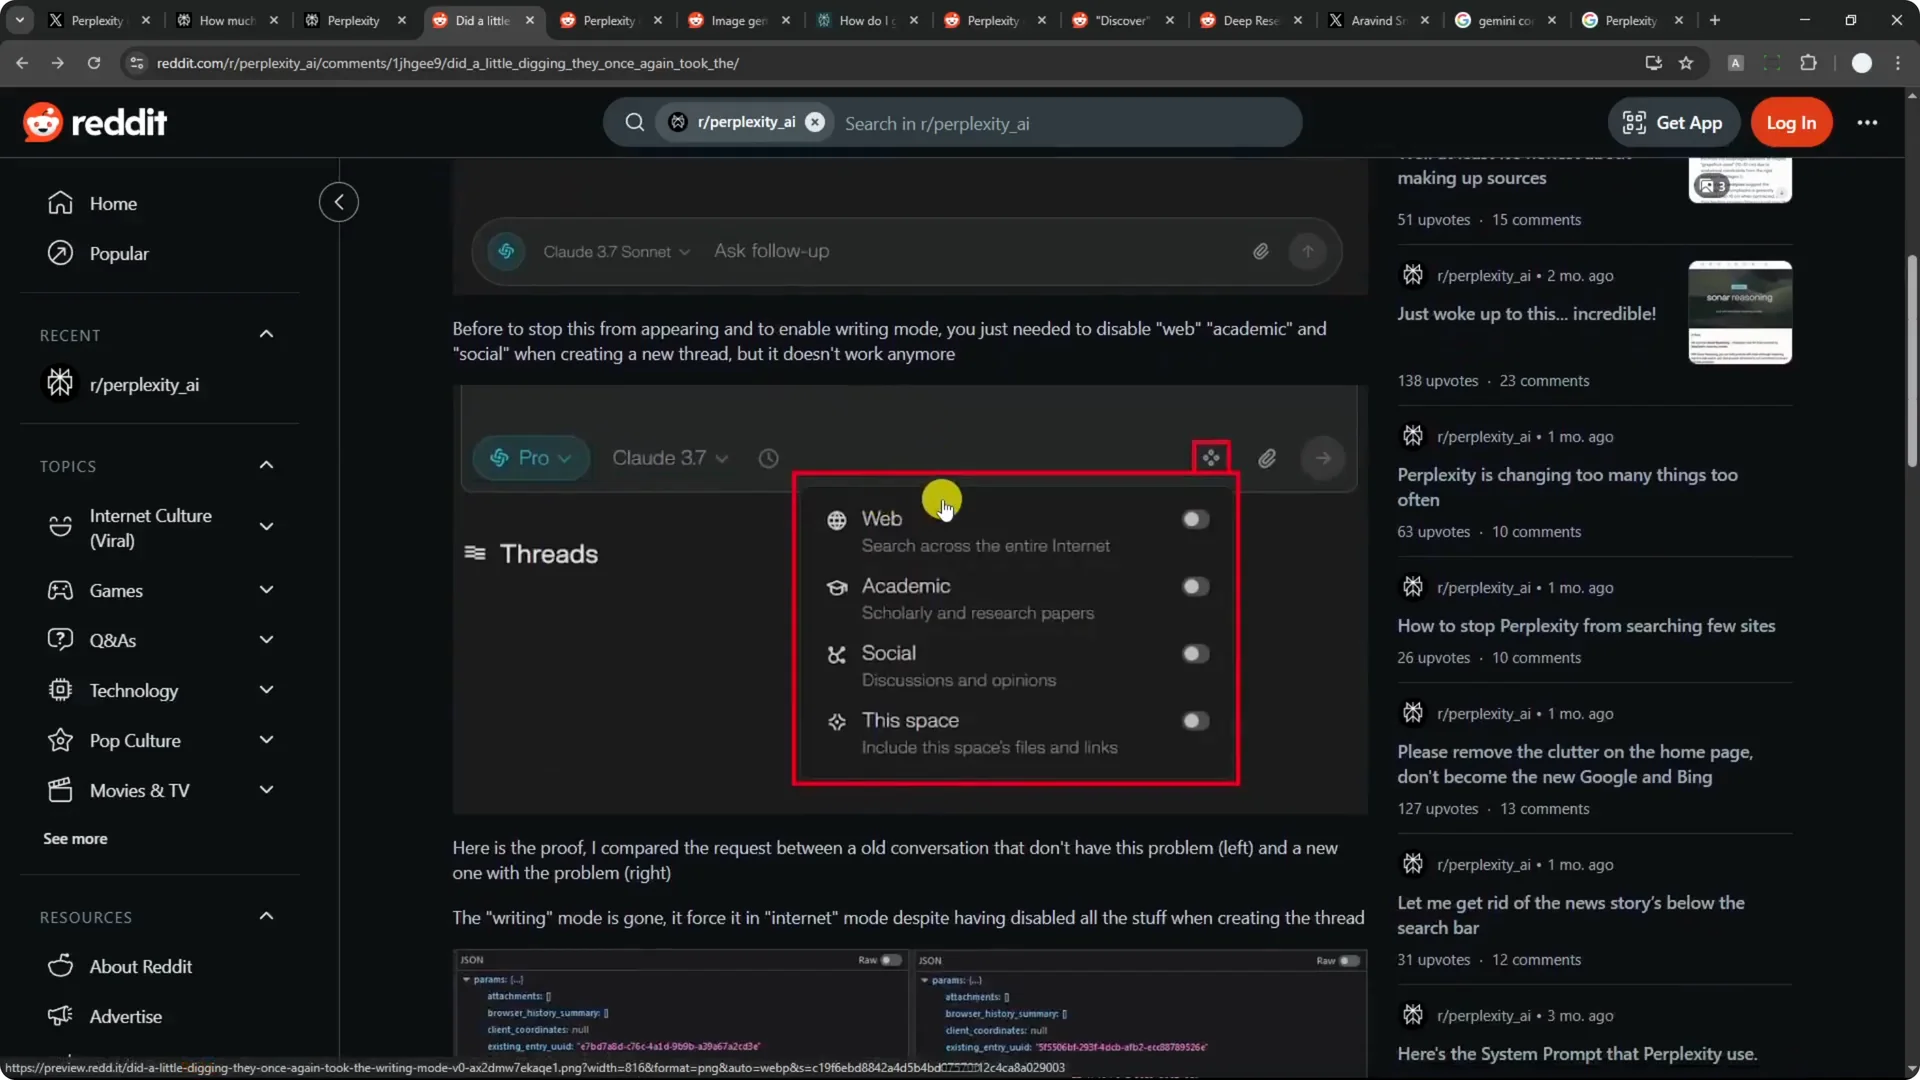Viewport: 1920px width, 1080px height.
Task: Open the Home sidebar icon
Action: (x=59, y=202)
